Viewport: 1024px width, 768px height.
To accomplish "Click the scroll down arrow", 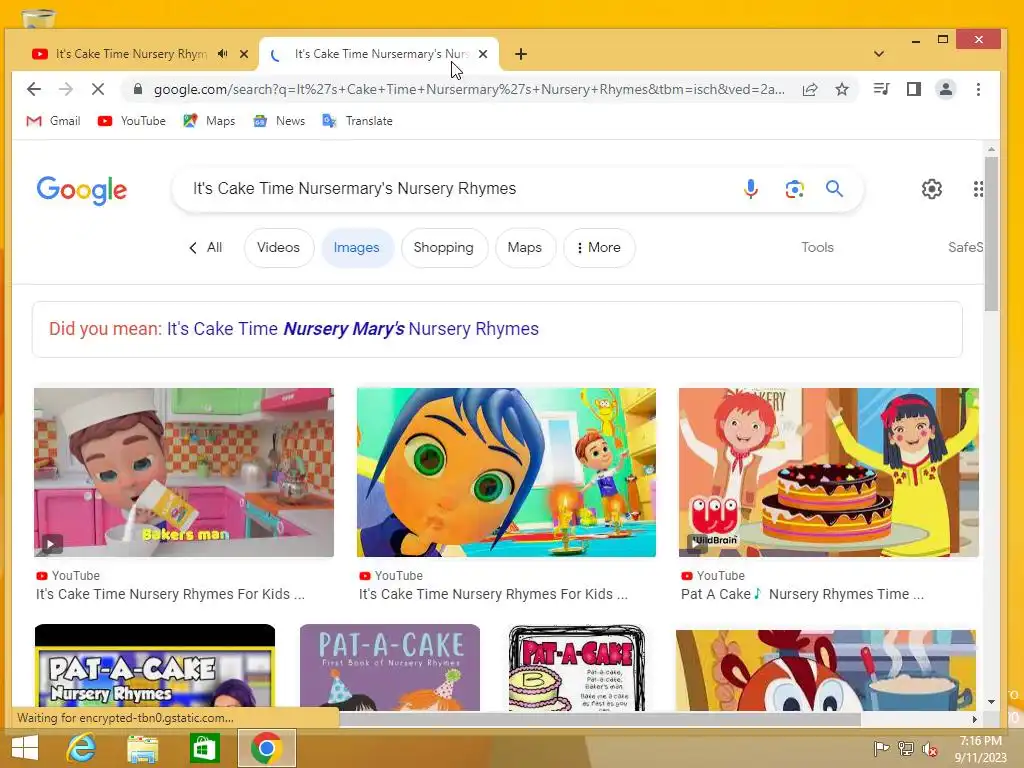I will [x=991, y=702].
